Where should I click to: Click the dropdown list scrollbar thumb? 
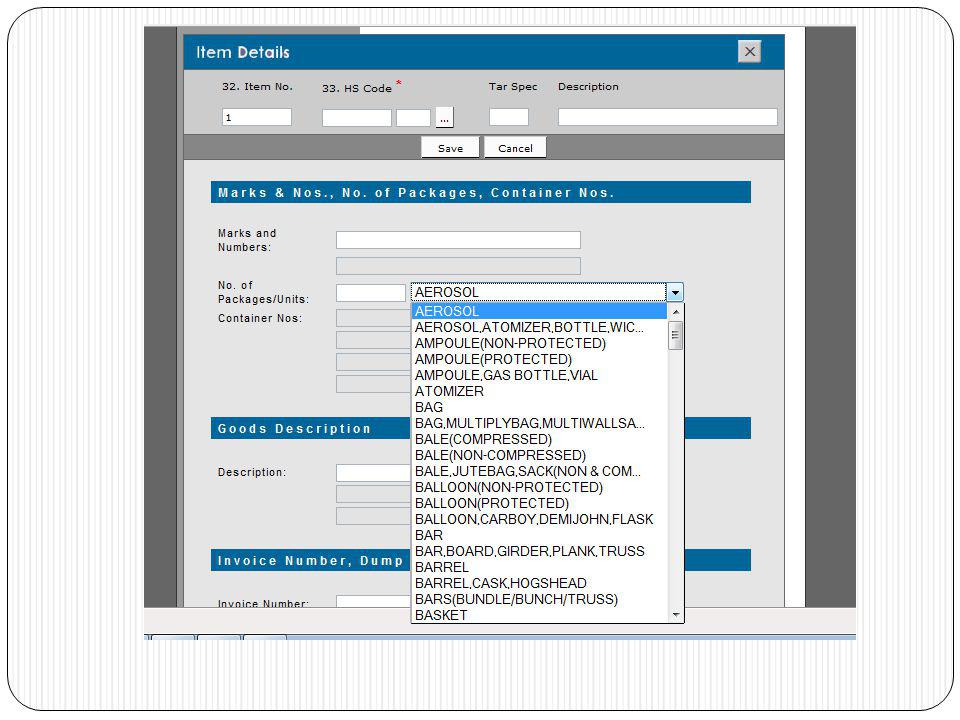pos(675,336)
